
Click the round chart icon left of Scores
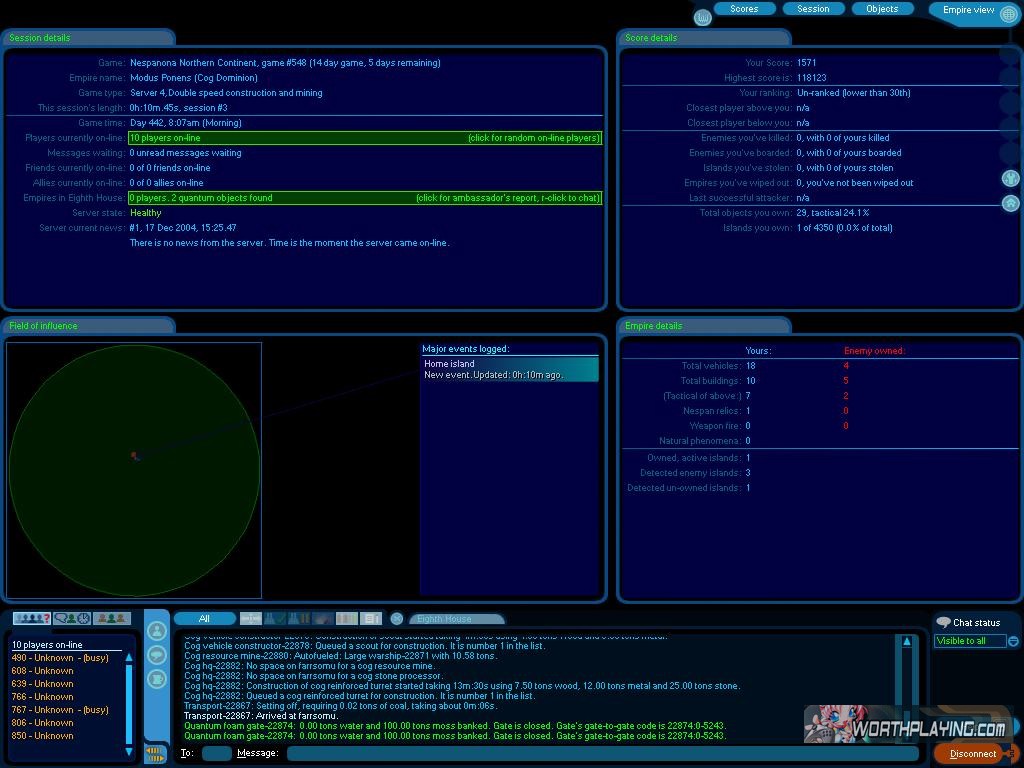(x=702, y=17)
